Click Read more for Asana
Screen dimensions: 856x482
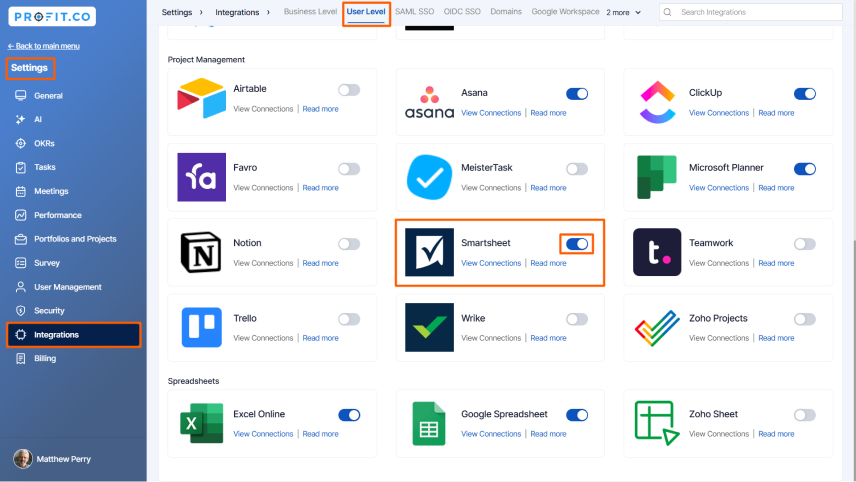point(548,113)
